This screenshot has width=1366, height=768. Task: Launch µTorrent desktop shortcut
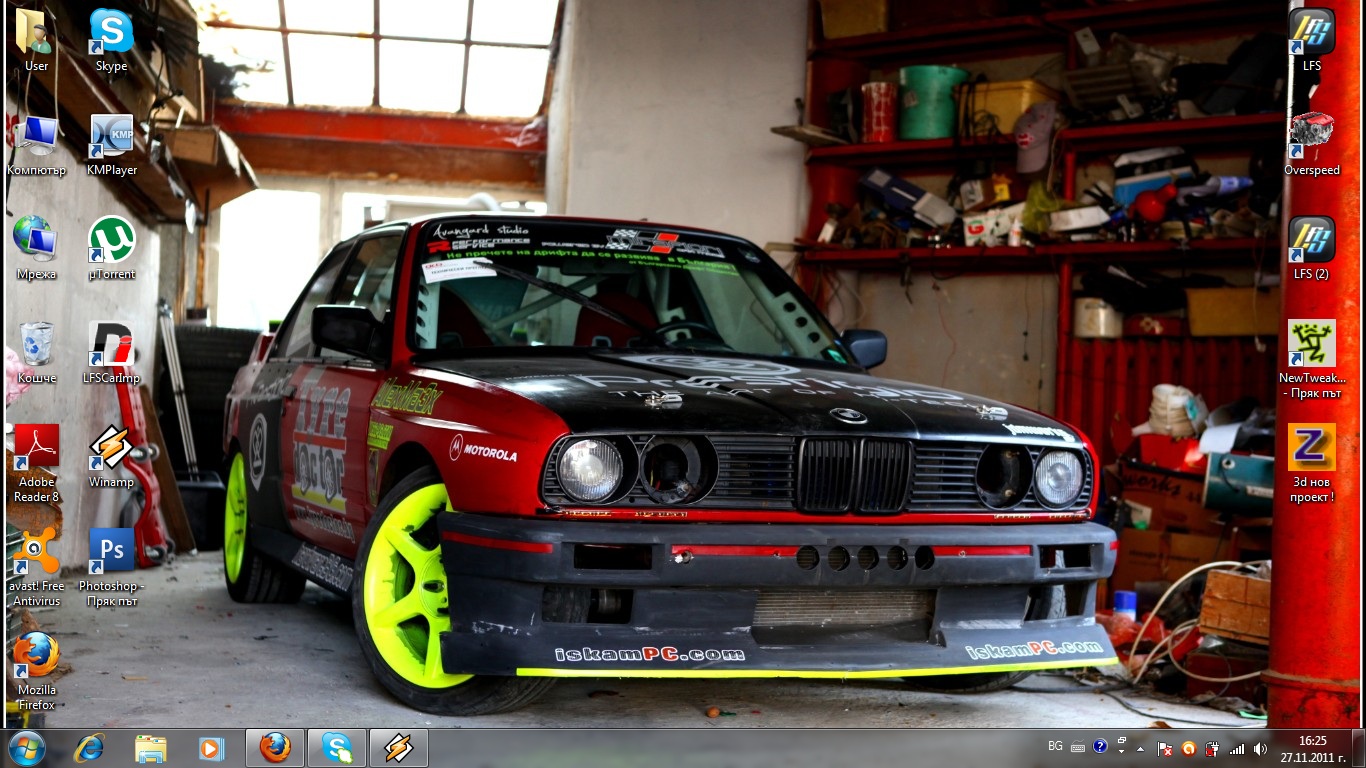tap(111, 248)
